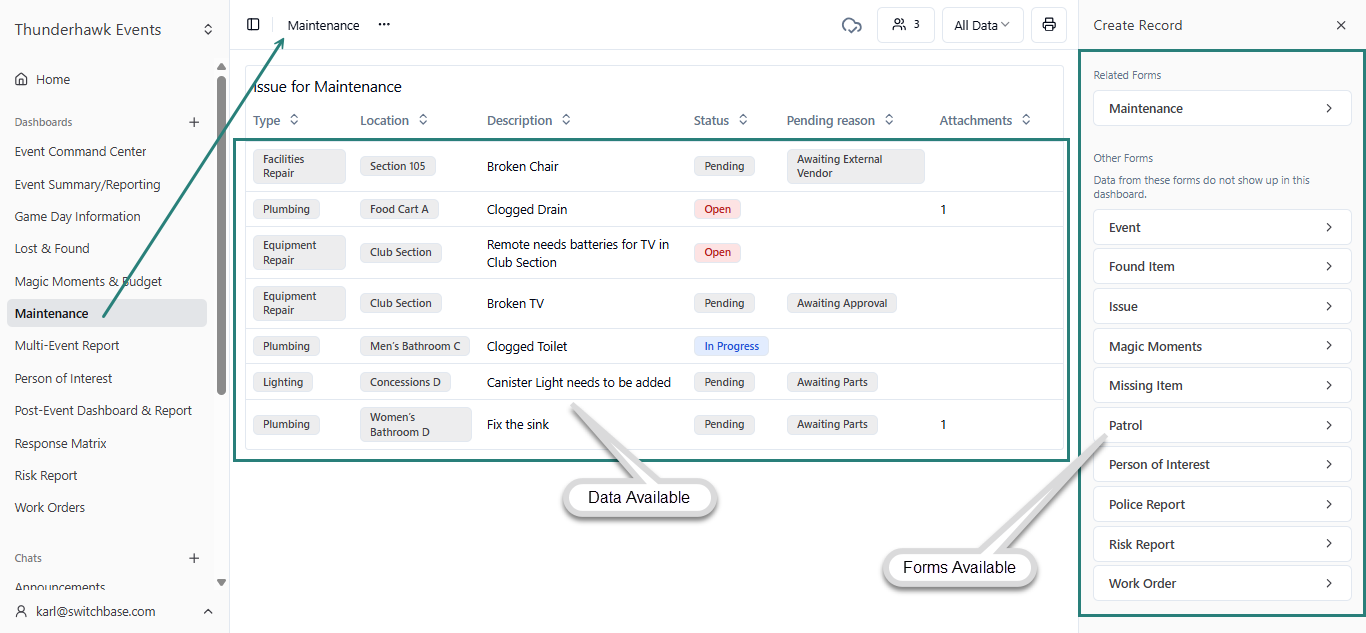Sort table by Type column
Image resolution: width=1366 pixels, height=633 pixels.
(x=294, y=120)
